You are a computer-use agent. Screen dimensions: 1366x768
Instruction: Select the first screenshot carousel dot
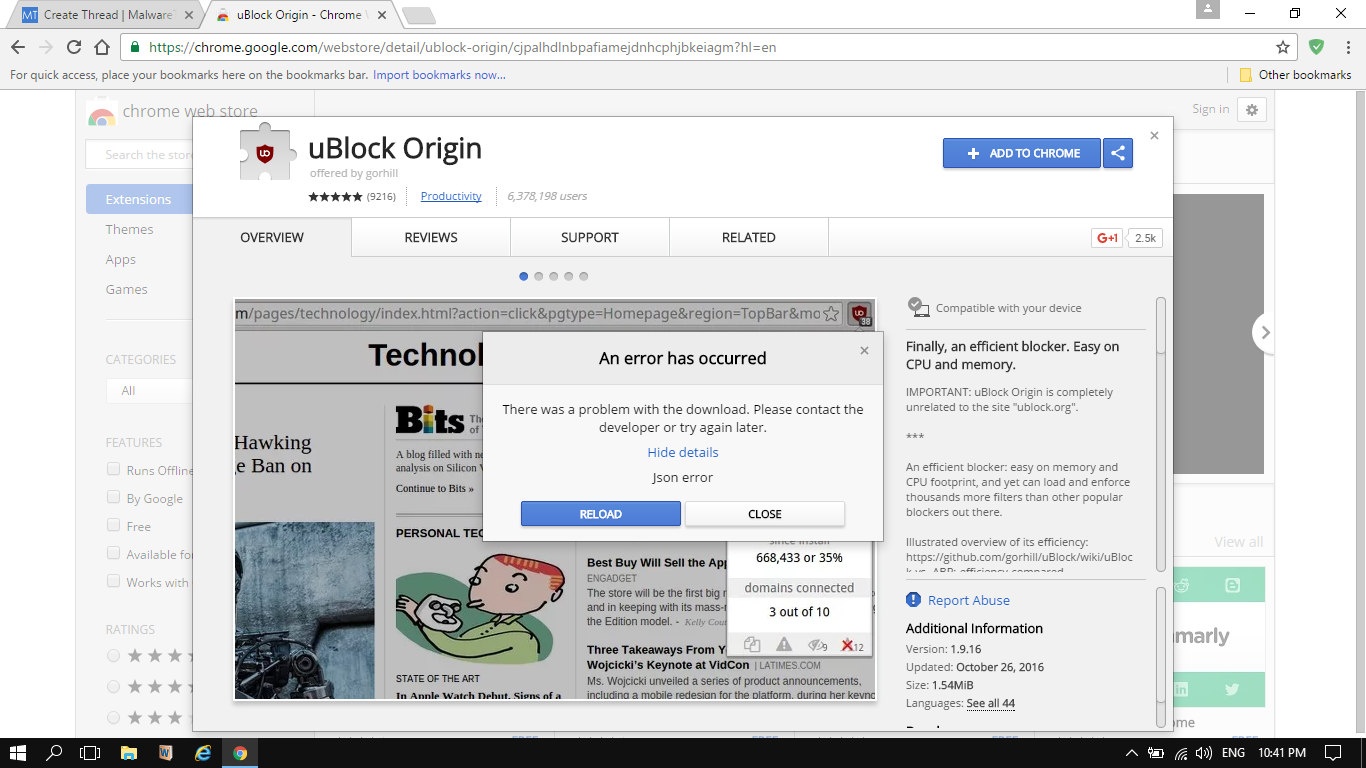tap(524, 276)
